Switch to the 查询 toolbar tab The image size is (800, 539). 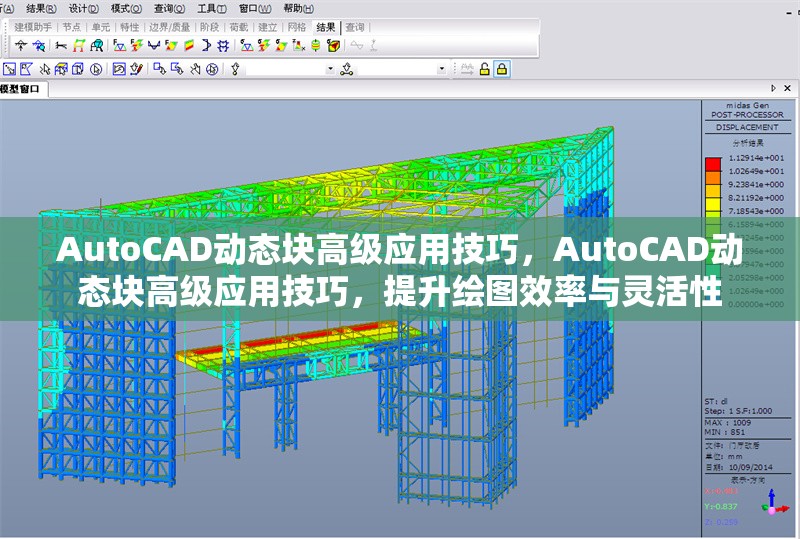pos(355,27)
